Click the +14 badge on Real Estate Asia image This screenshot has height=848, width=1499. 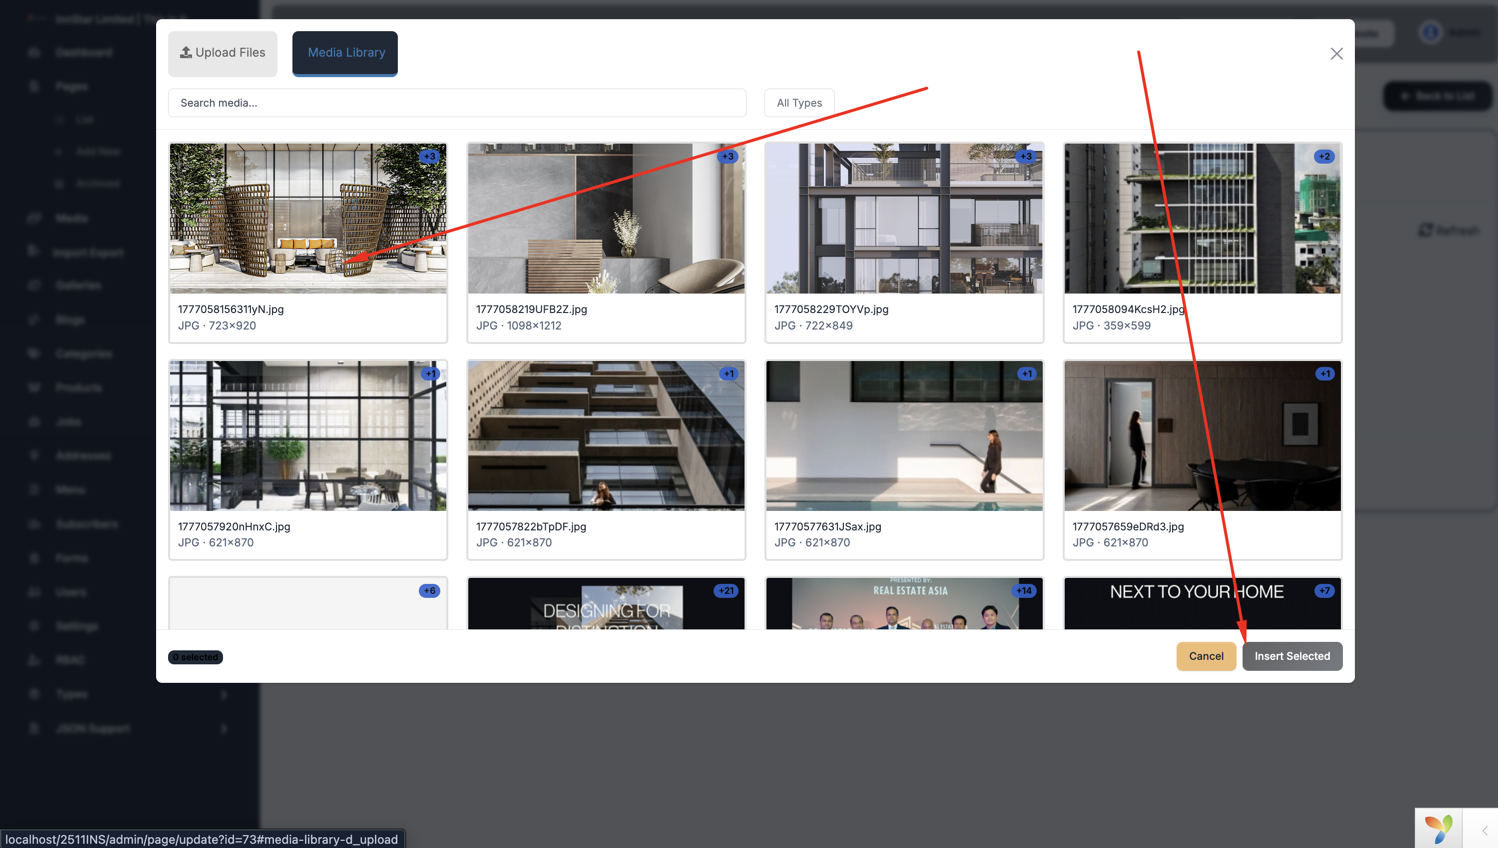[1024, 591]
